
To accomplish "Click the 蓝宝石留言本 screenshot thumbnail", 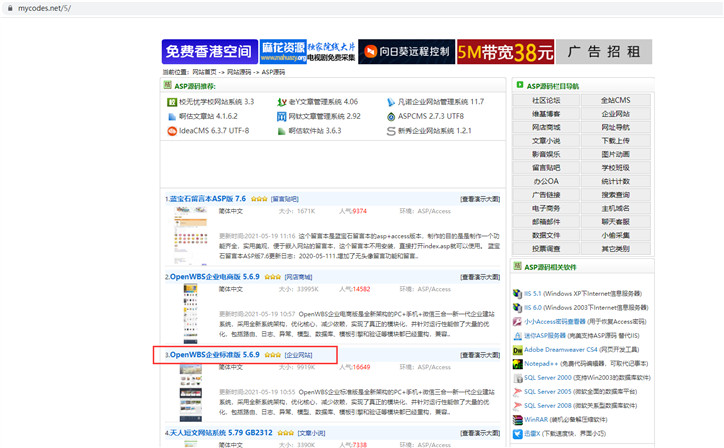I will coord(191,236).
